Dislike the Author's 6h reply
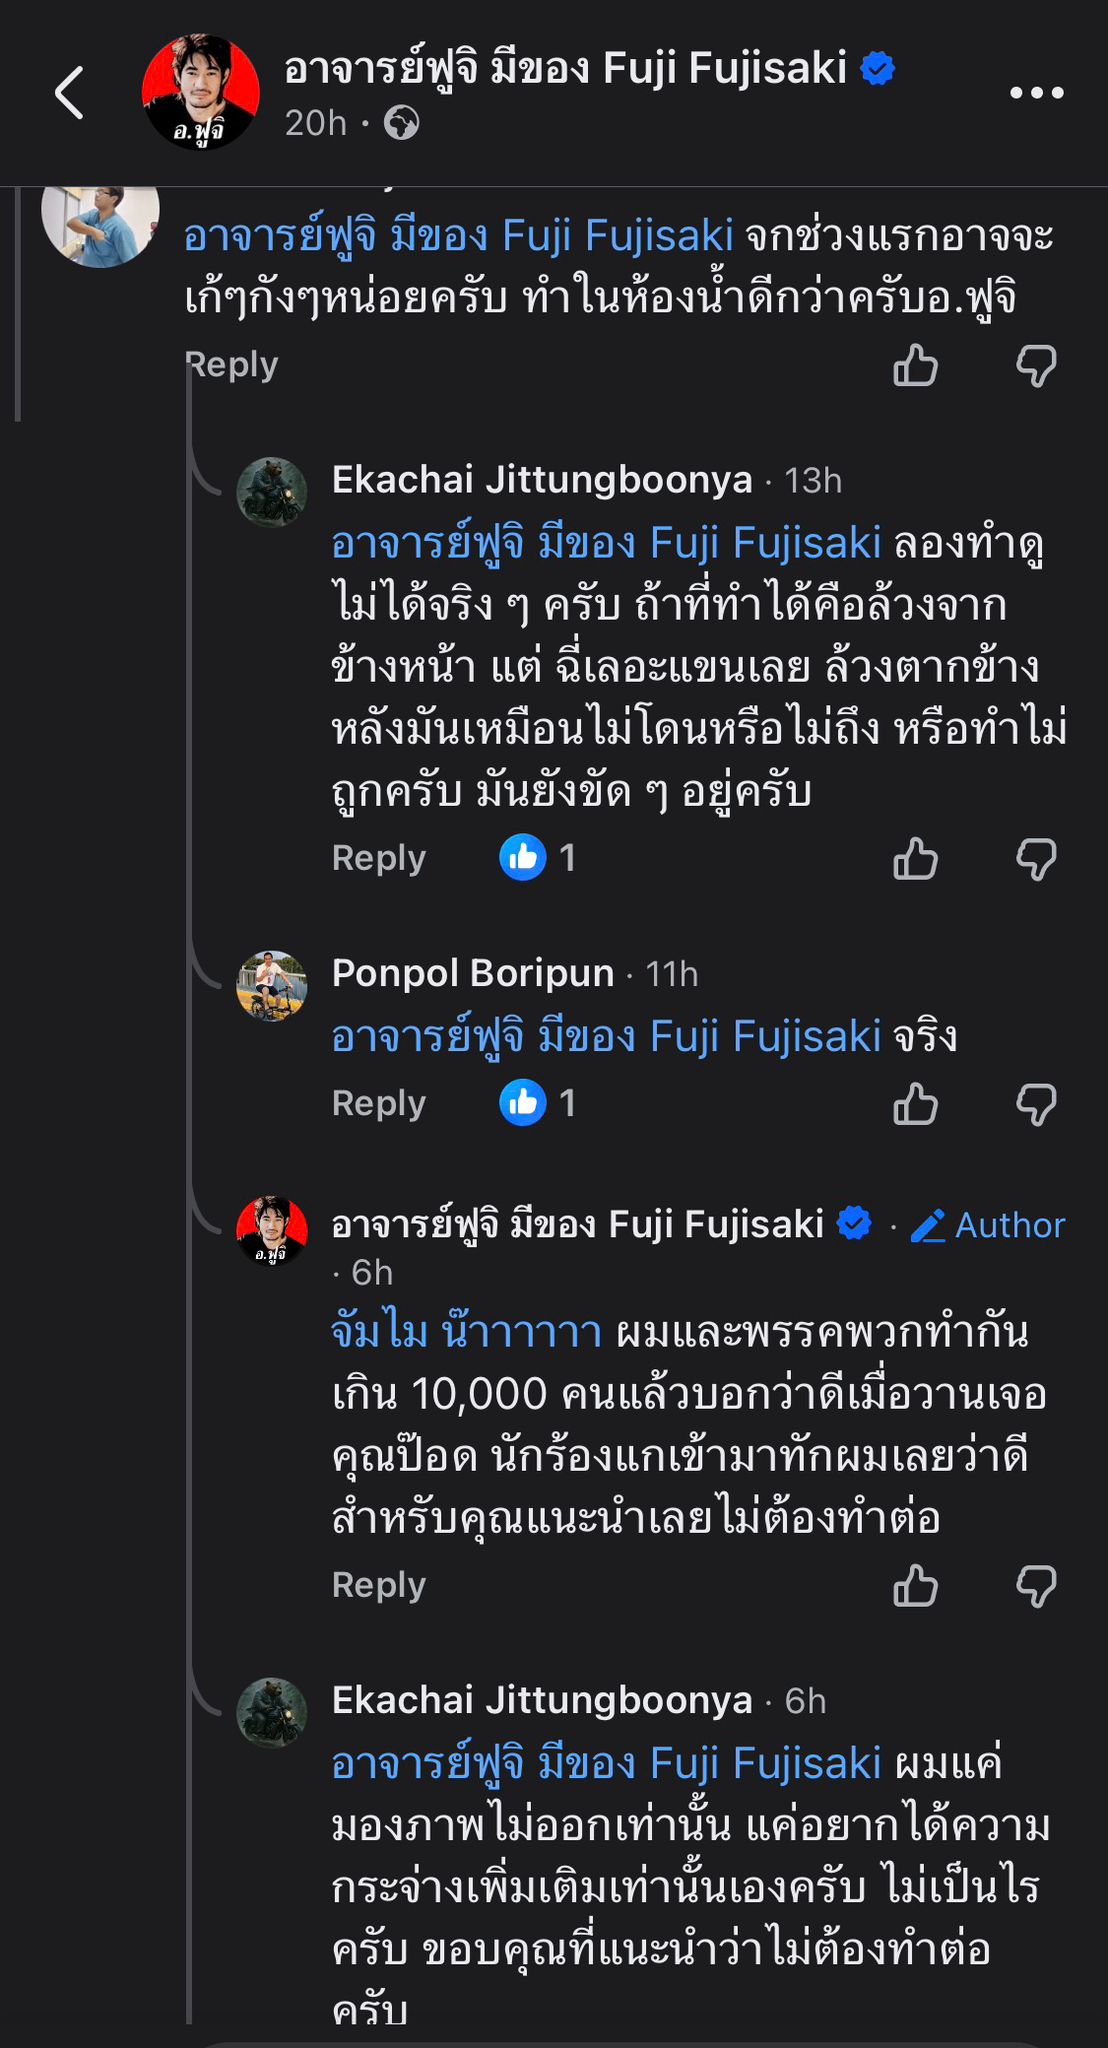 coord(1036,1587)
